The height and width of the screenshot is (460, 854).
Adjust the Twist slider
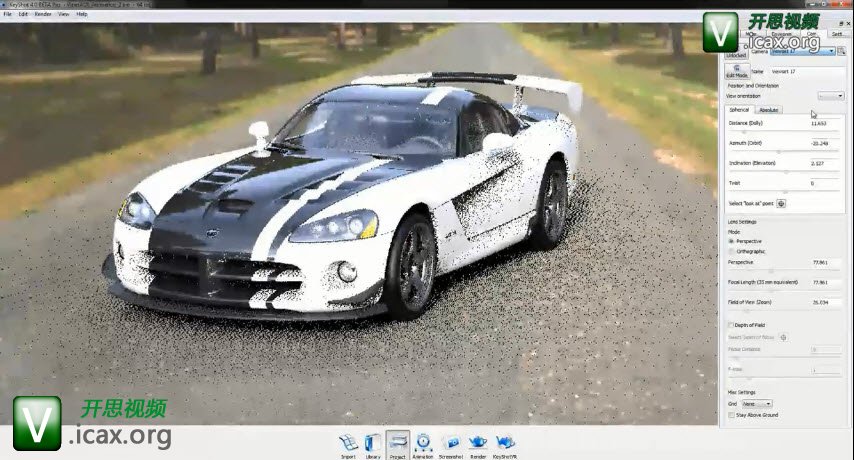(x=783, y=192)
